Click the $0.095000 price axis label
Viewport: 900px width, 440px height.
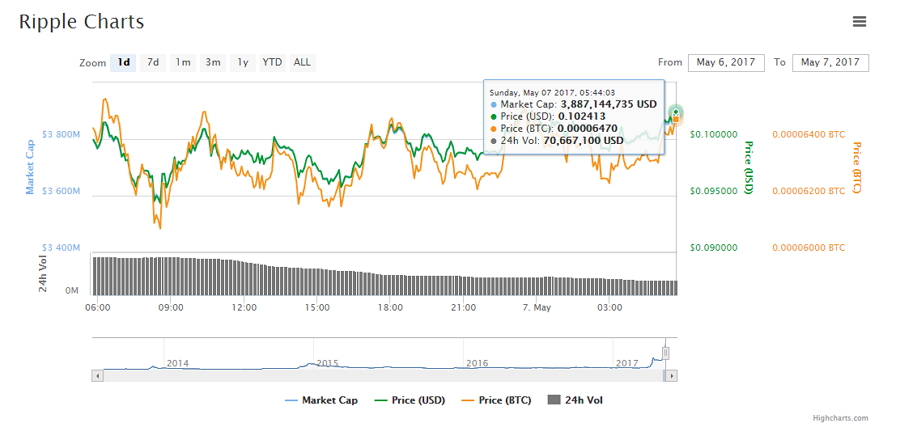(713, 191)
